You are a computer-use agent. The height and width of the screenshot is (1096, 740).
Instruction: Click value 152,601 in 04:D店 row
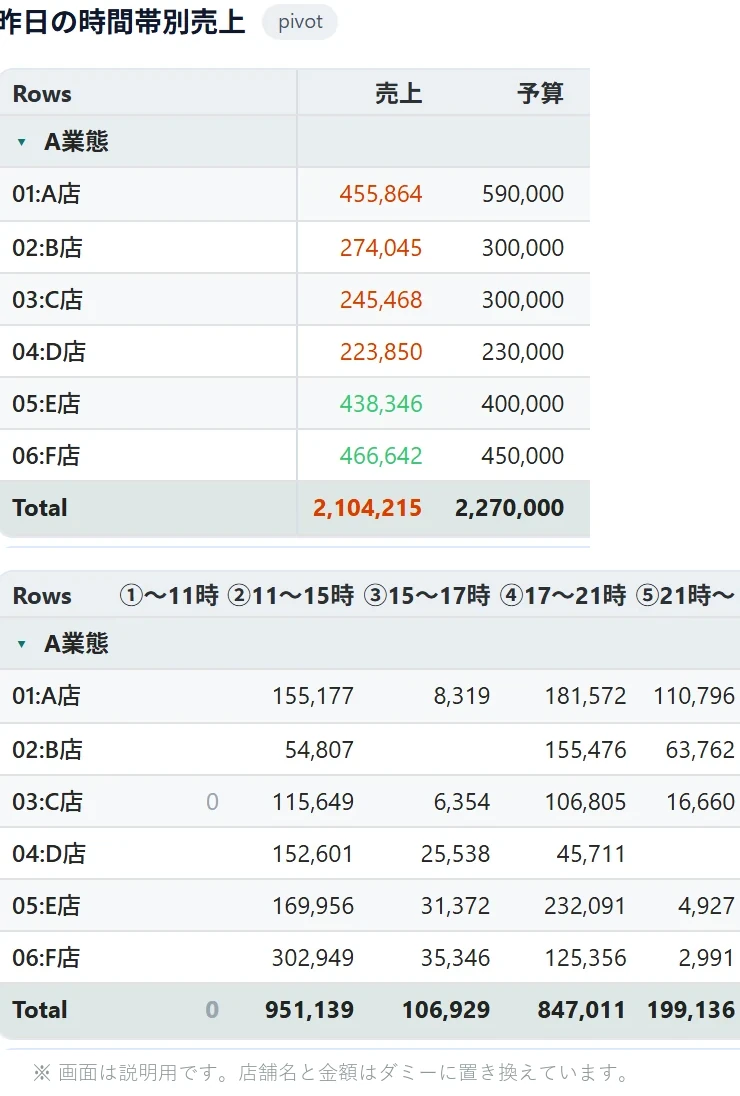tap(313, 854)
